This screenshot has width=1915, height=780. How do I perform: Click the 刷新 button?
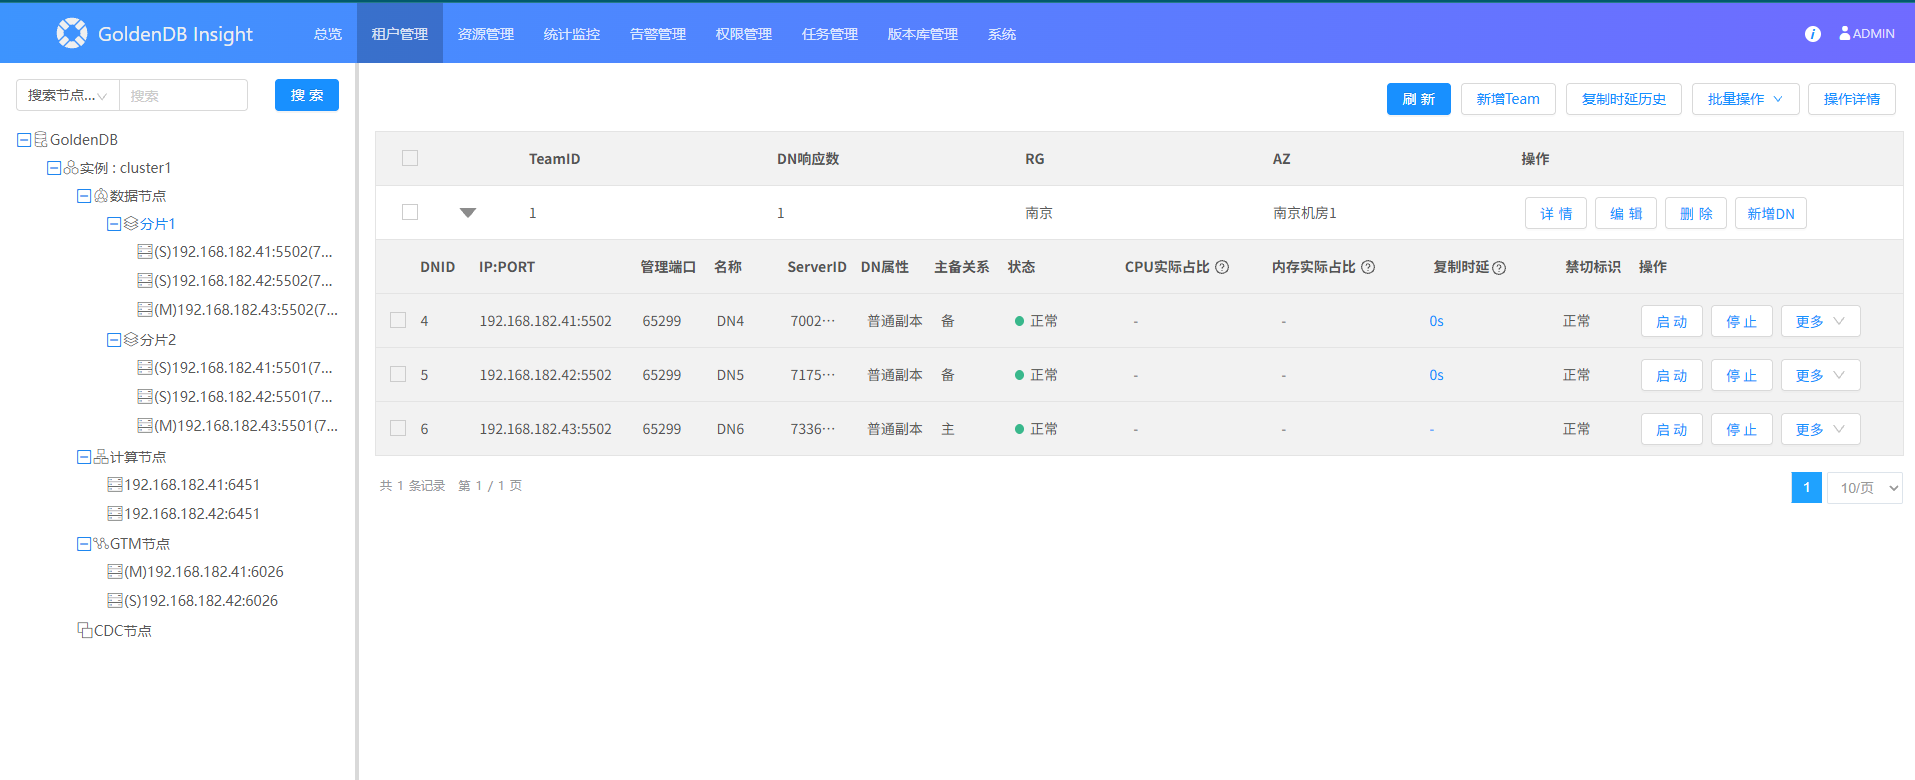pyautogui.click(x=1418, y=99)
